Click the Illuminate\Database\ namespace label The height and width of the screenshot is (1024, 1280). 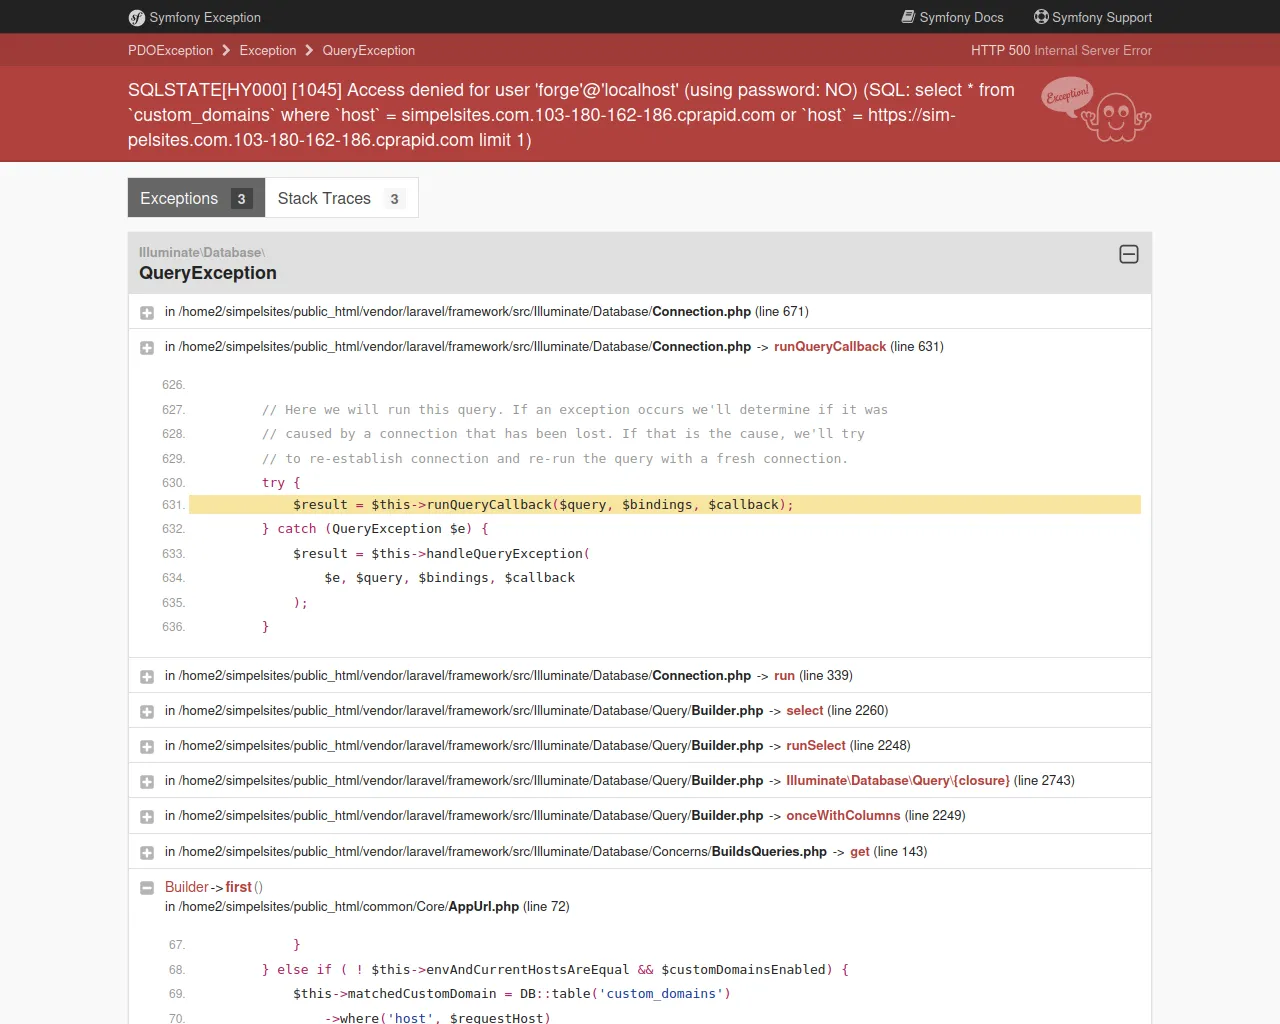coord(202,252)
